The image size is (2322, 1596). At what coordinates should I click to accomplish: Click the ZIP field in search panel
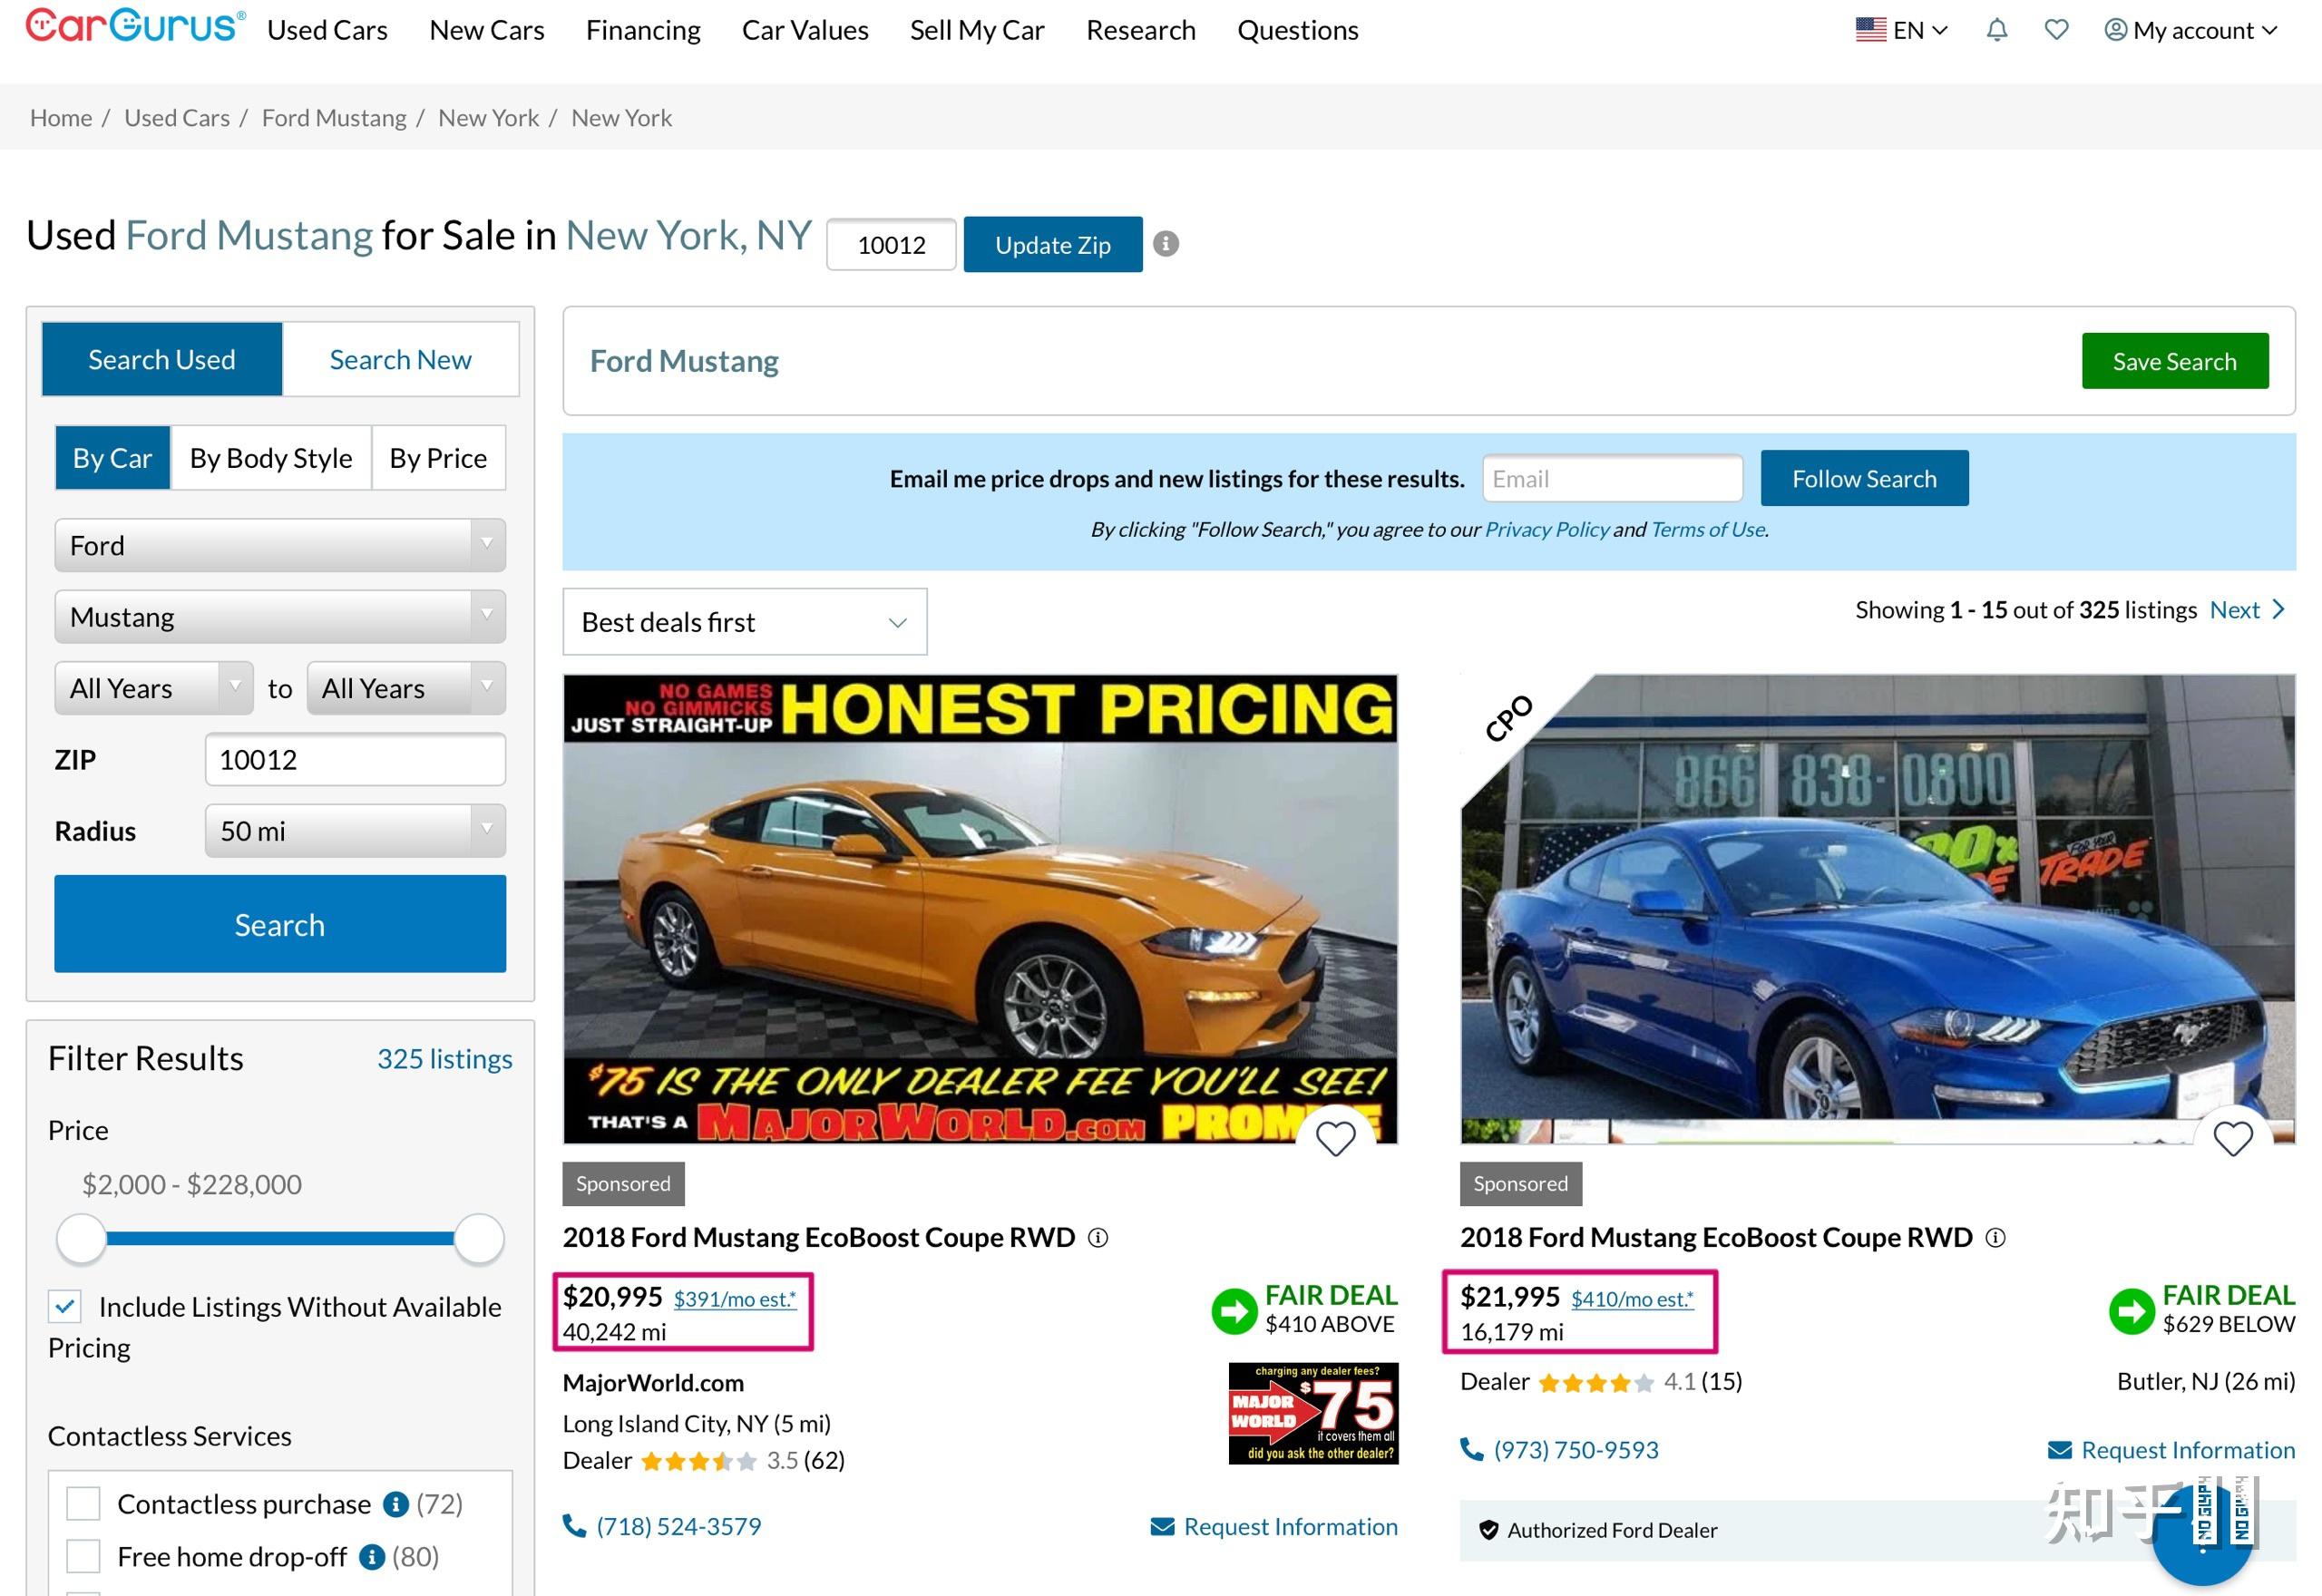355,759
